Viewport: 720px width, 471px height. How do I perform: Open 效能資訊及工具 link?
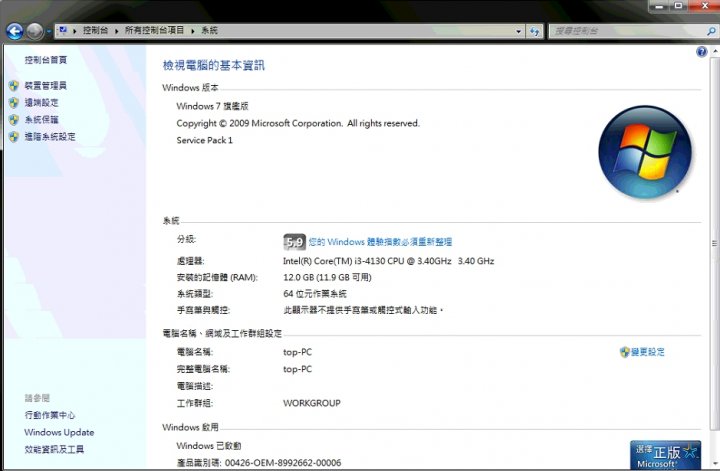(54, 449)
